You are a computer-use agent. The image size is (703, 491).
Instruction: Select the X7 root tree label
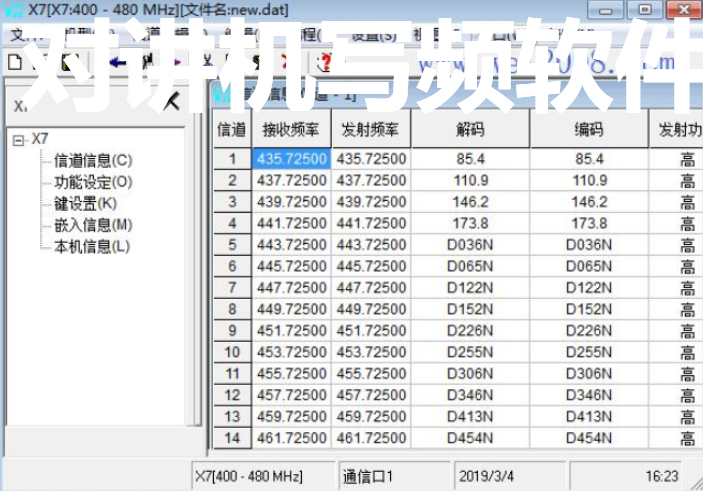pos(39,139)
